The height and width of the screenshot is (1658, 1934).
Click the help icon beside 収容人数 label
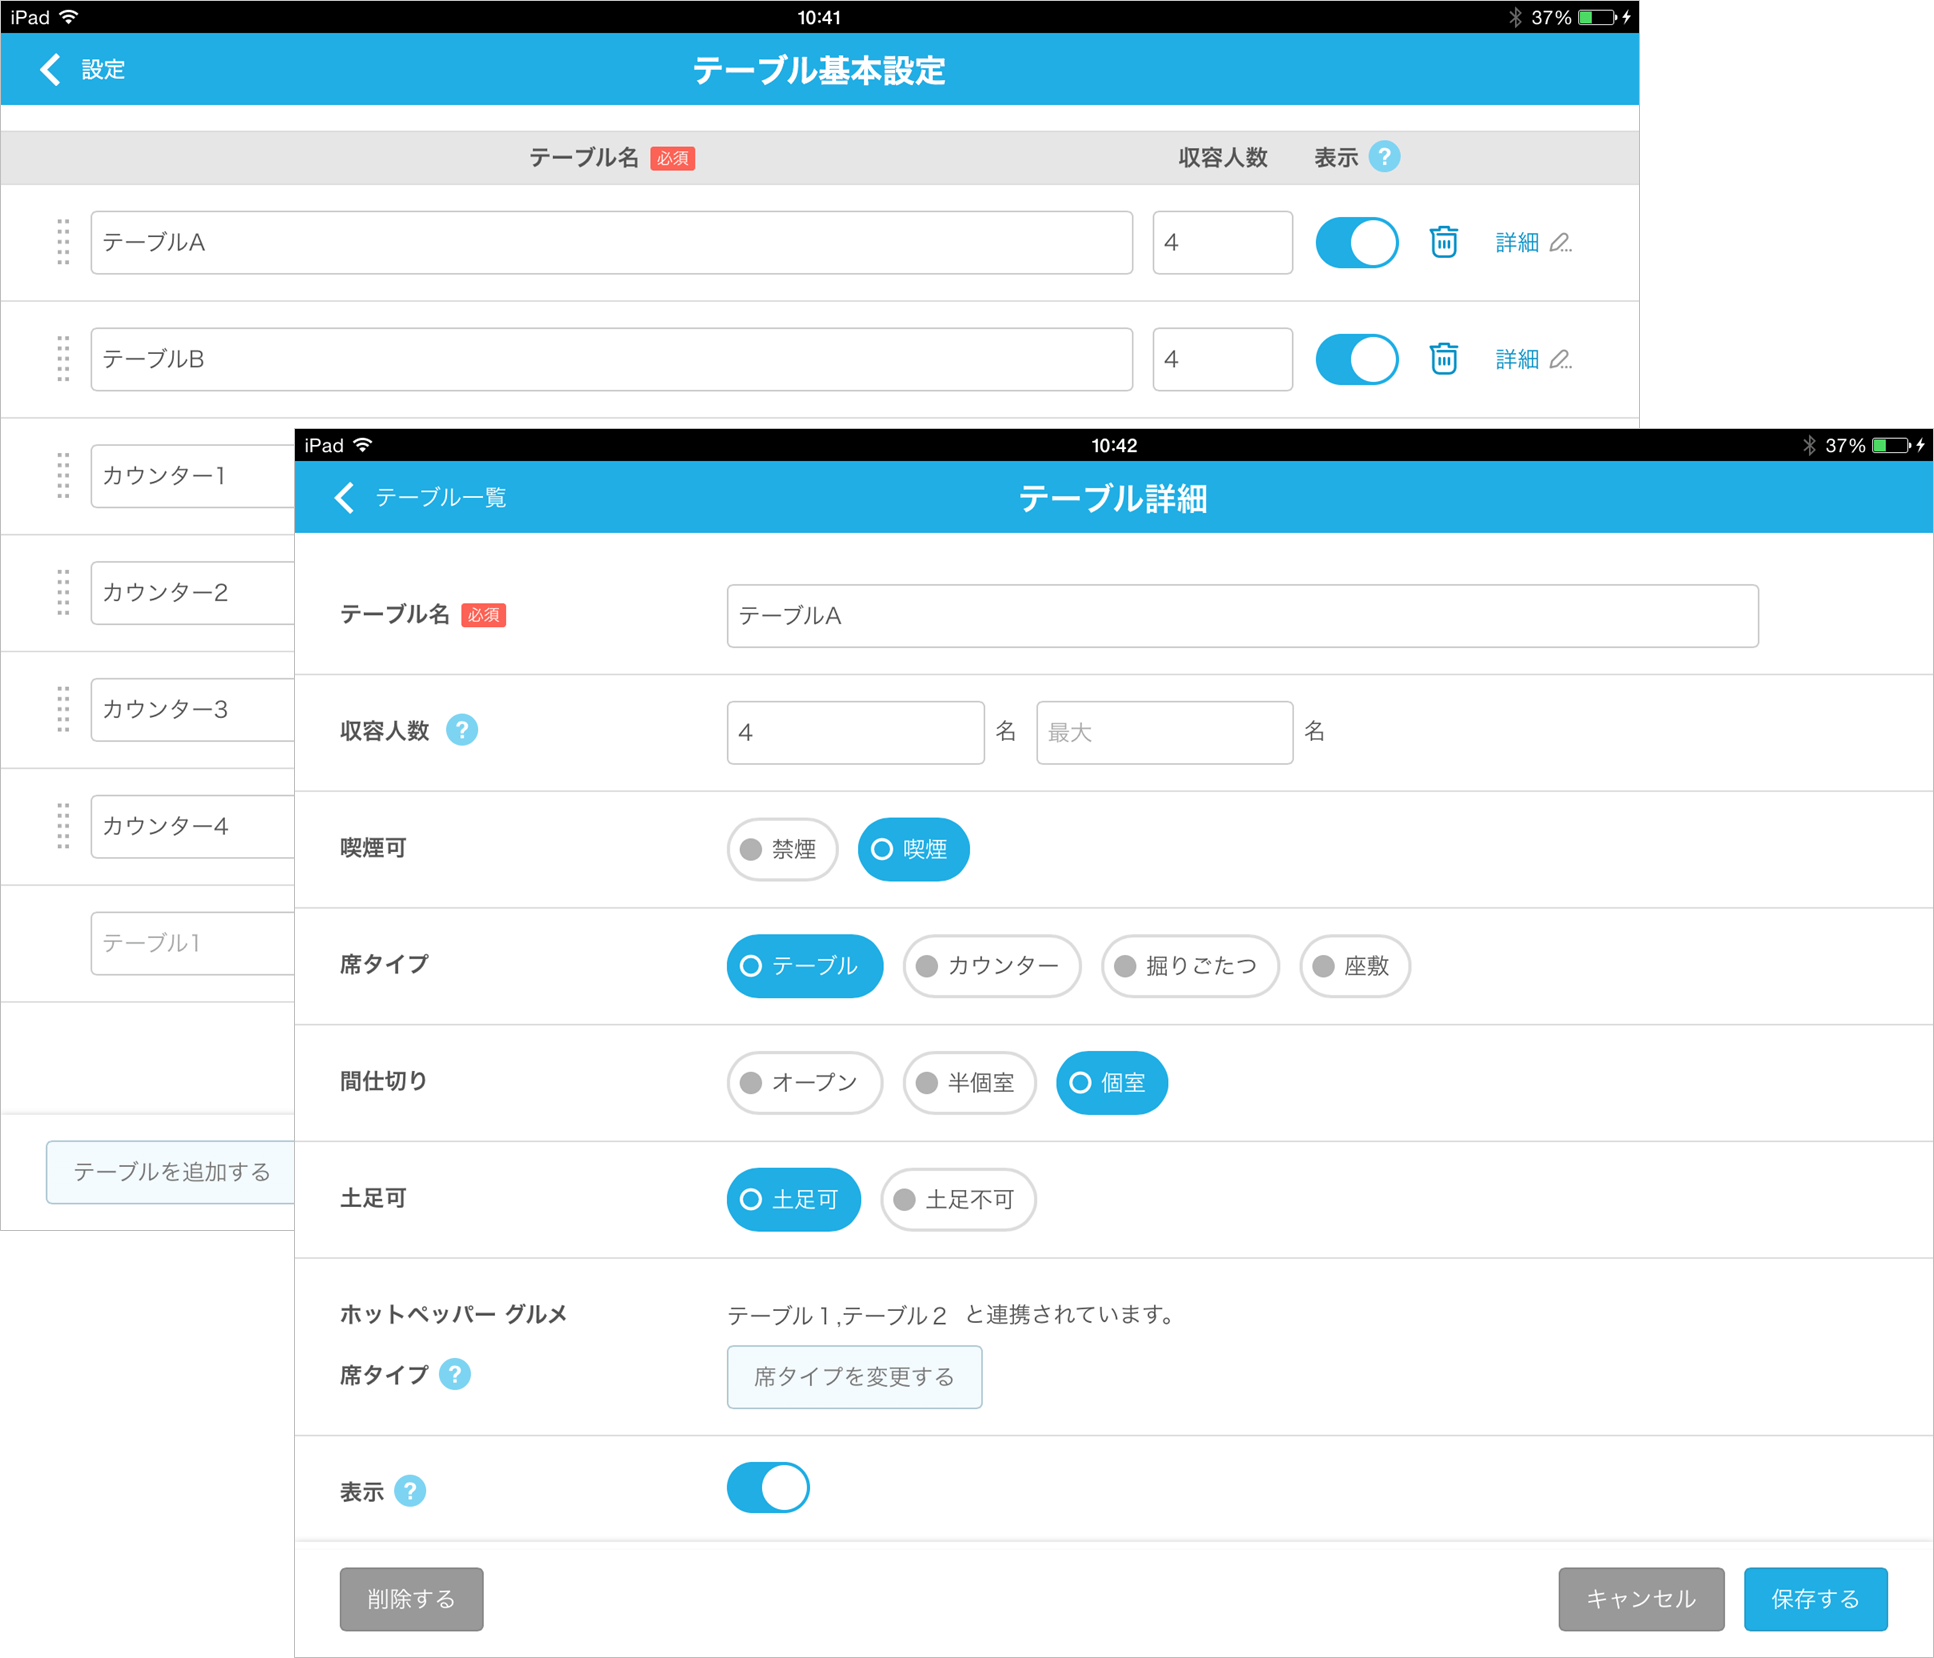(461, 730)
